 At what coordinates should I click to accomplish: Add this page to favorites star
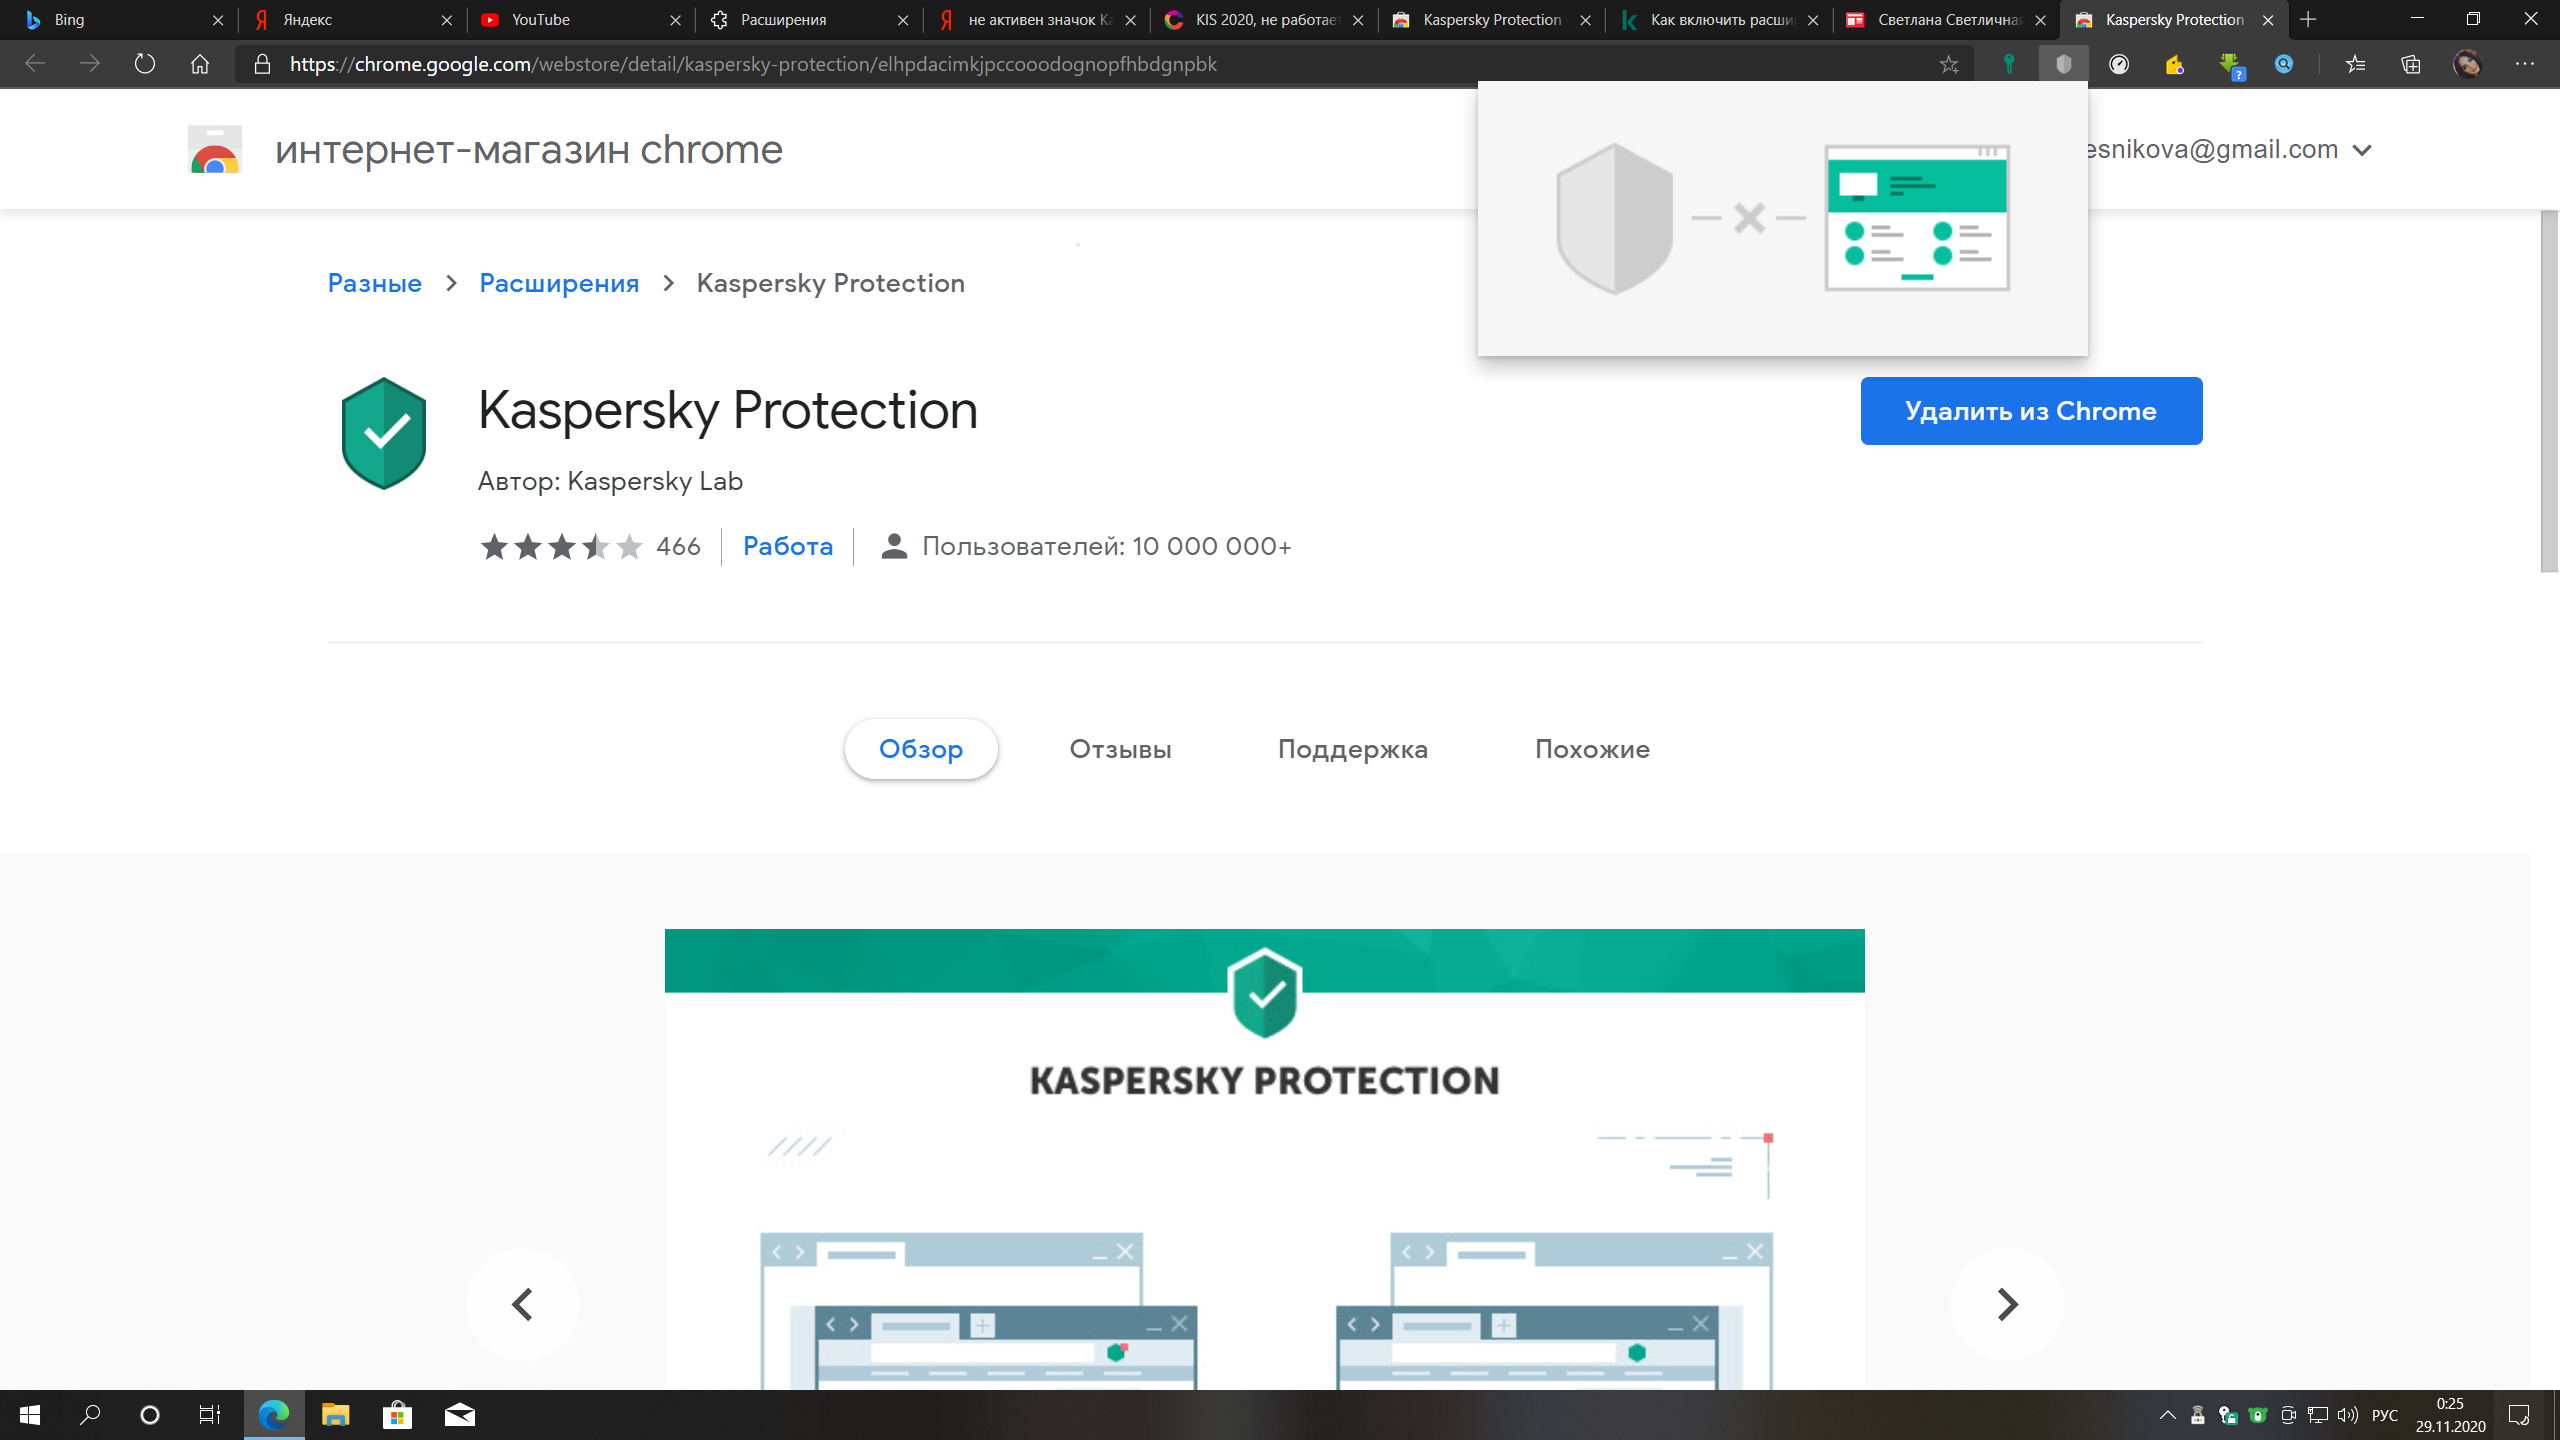(1949, 65)
